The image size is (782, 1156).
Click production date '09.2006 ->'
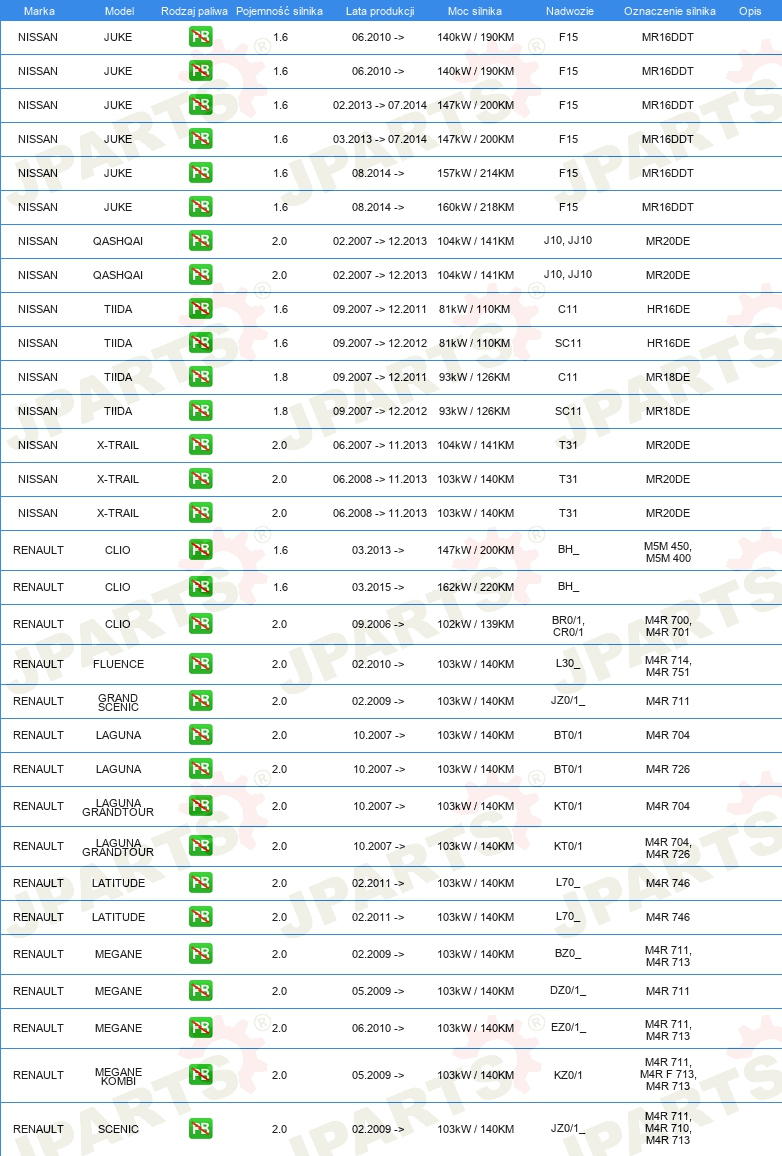coord(378,624)
